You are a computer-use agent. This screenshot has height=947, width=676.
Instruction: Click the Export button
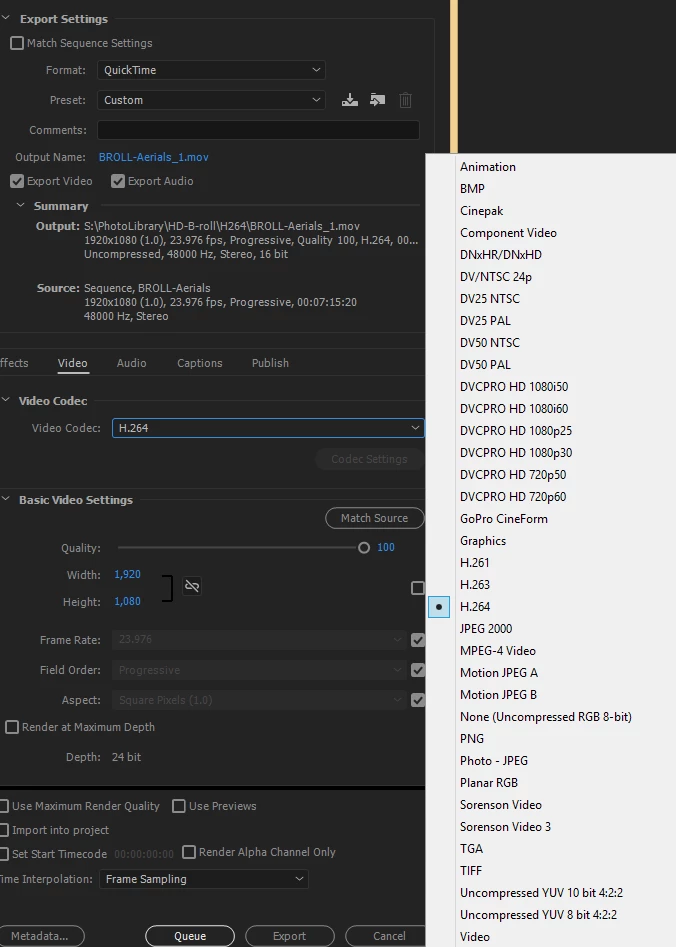pyautogui.click(x=289, y=936)
